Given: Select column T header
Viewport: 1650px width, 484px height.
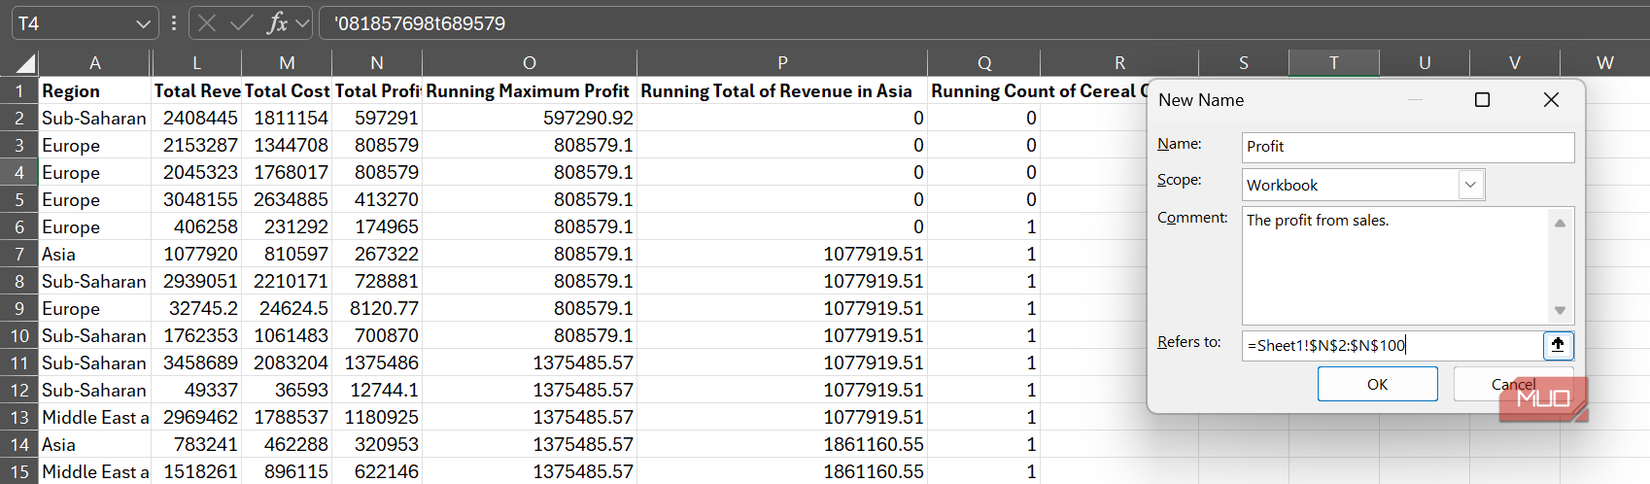Looking at the screenshot, I should click(x=1334, y=63).
